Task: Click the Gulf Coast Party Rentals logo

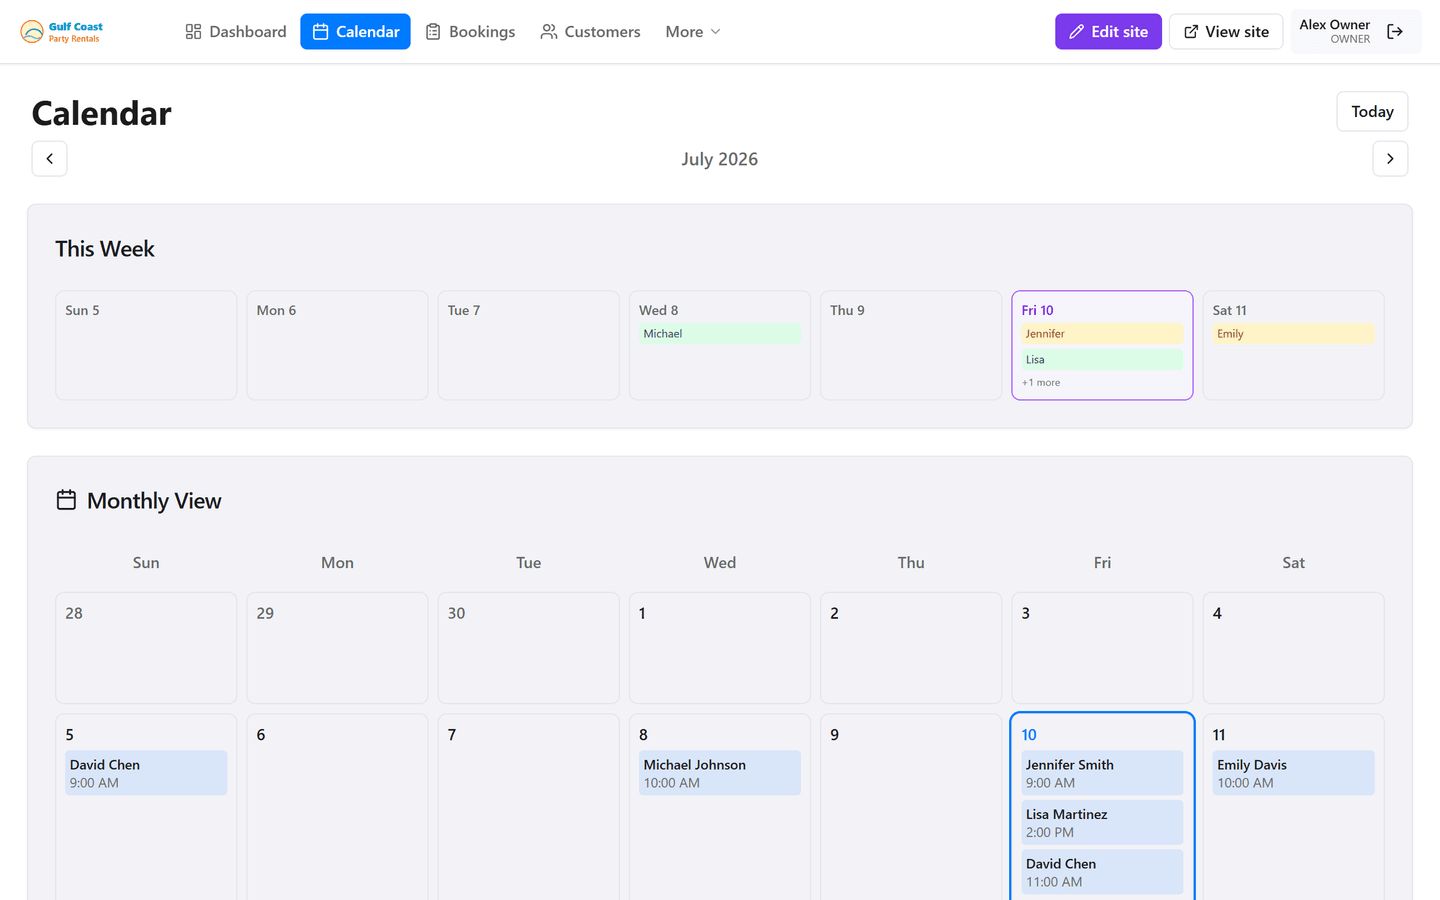Action: click(62, 32)
